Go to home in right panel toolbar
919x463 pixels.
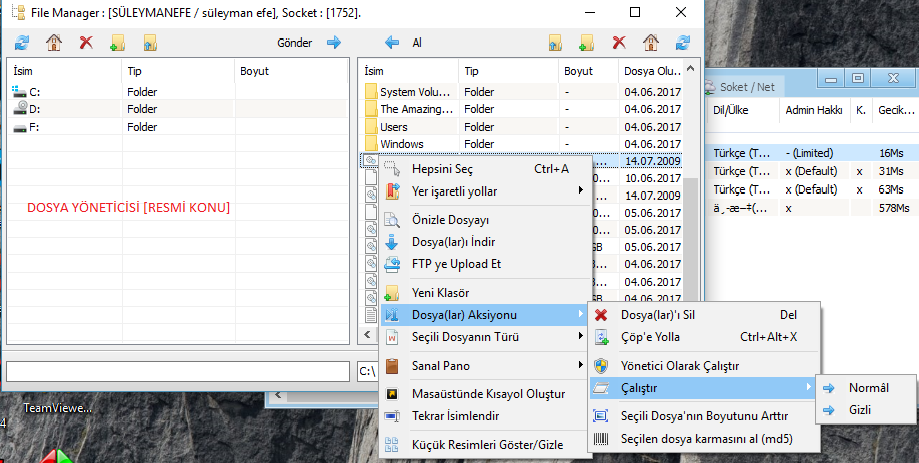point(651,42)
